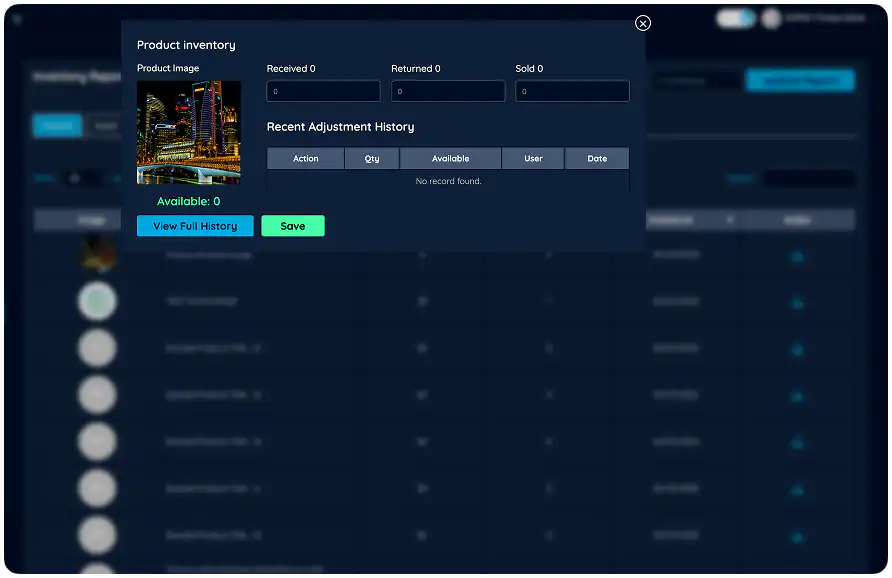Click the export icon in the first table row

[796, 256]
